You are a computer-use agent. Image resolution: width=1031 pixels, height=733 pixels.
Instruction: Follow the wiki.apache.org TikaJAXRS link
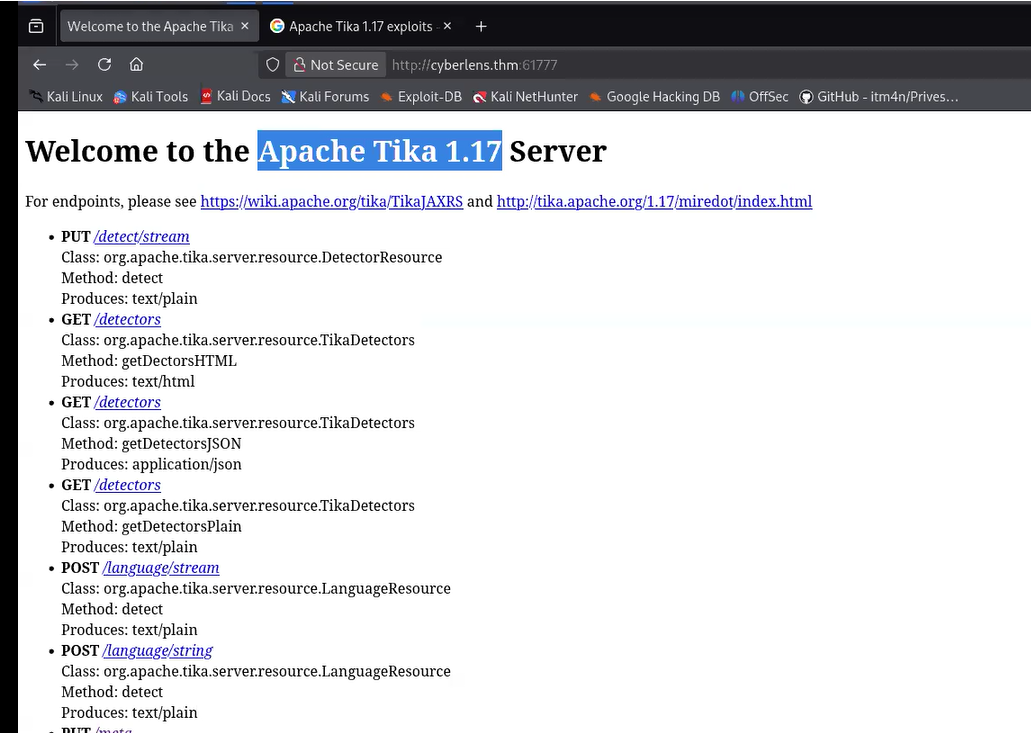331,201
